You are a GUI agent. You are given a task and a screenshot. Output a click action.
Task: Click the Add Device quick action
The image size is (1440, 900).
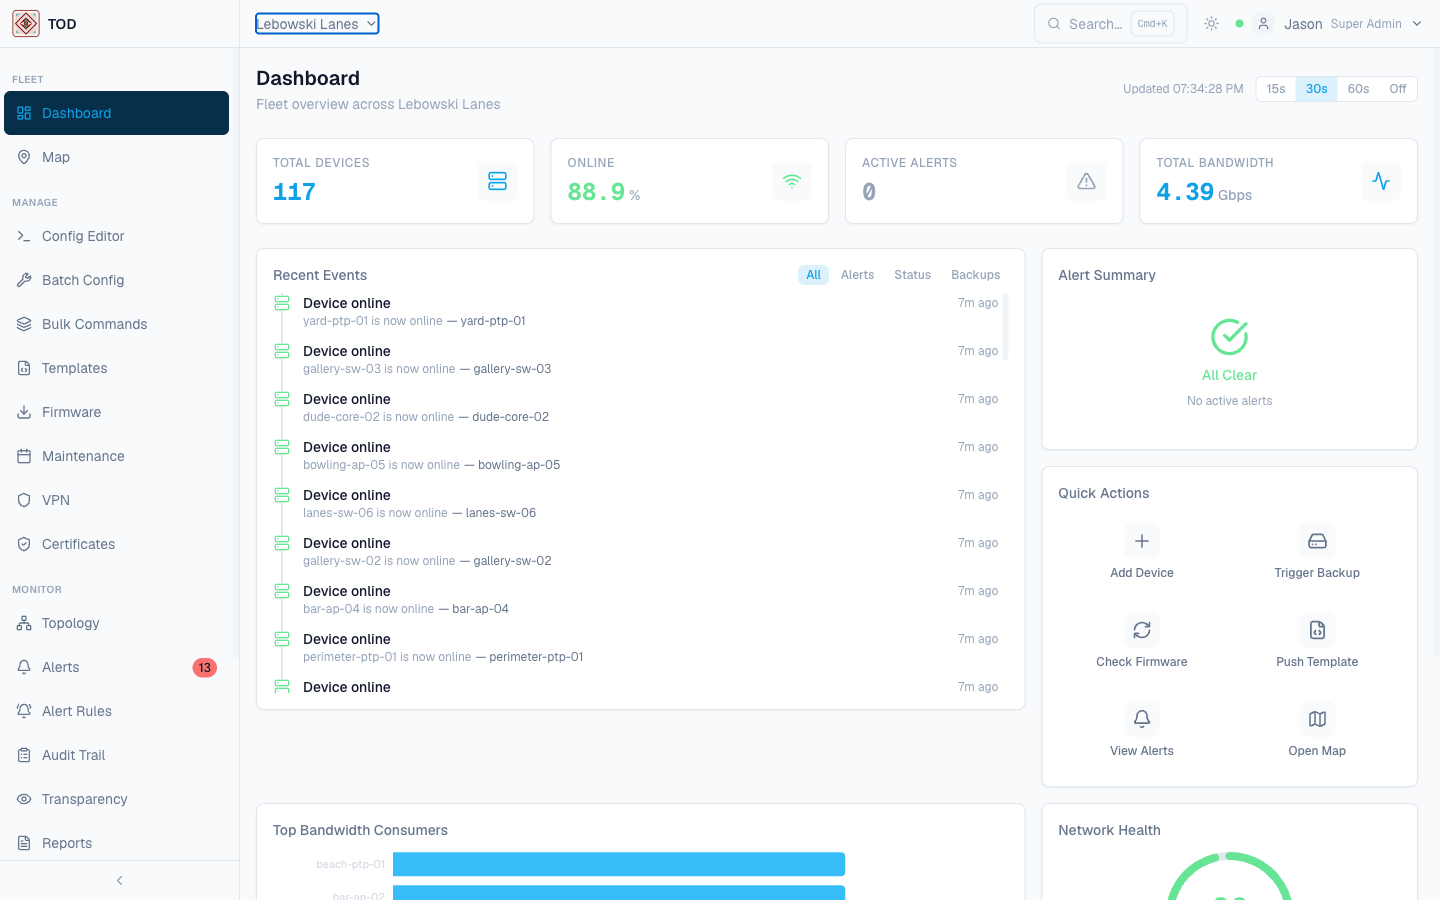[1141, 552]
